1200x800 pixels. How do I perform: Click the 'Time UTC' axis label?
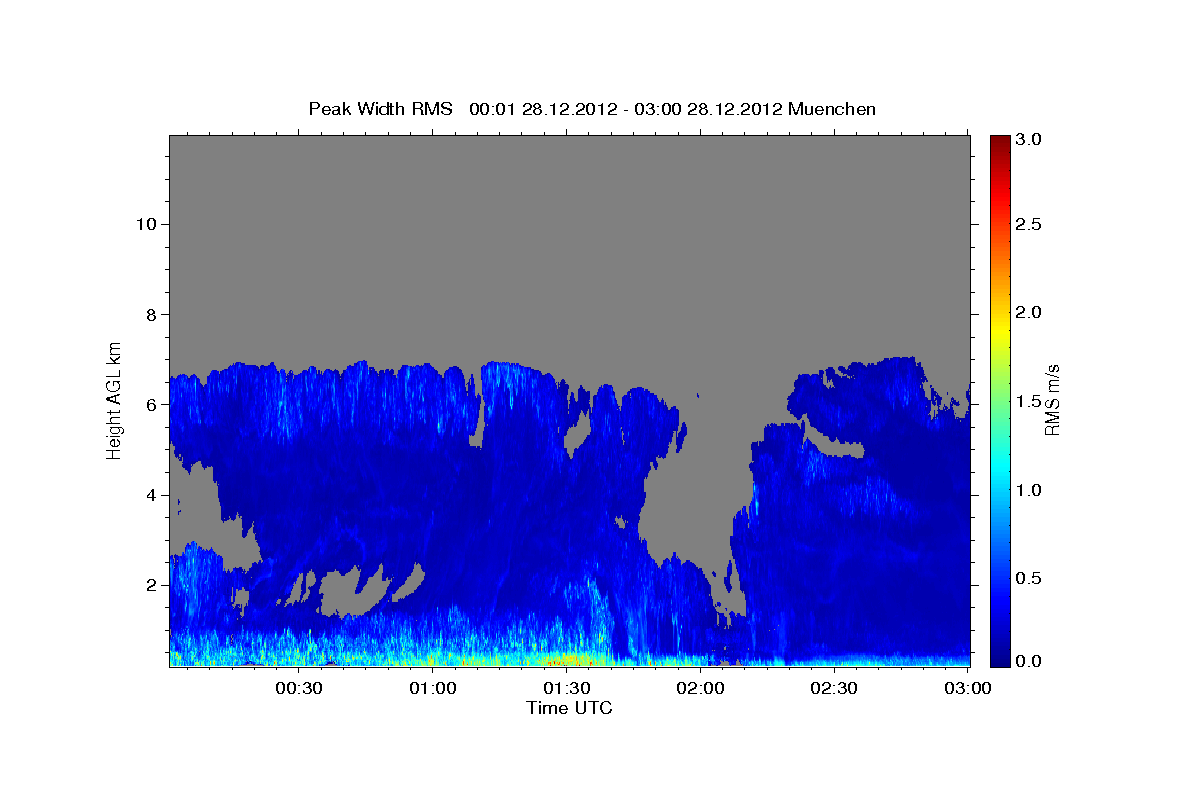pyautogui.click(x=569, y=708)
